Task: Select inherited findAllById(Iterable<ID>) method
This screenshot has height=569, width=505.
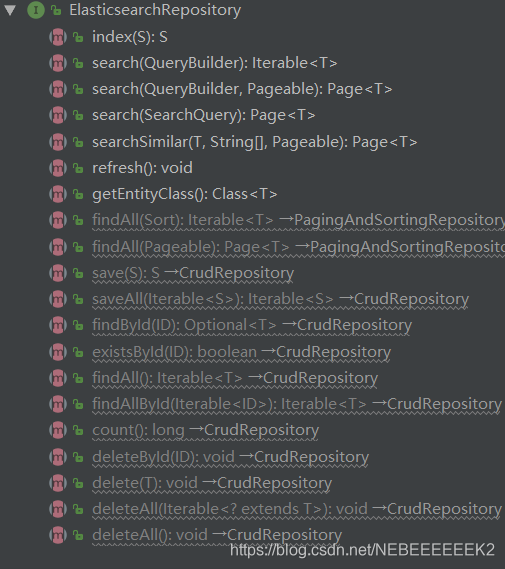Action: pyautogui.click(x=297, y=404)
